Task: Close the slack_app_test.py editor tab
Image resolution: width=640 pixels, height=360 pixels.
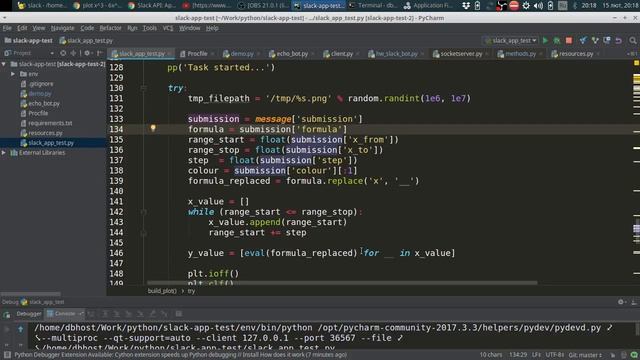Action: click(x=169, y=54)
